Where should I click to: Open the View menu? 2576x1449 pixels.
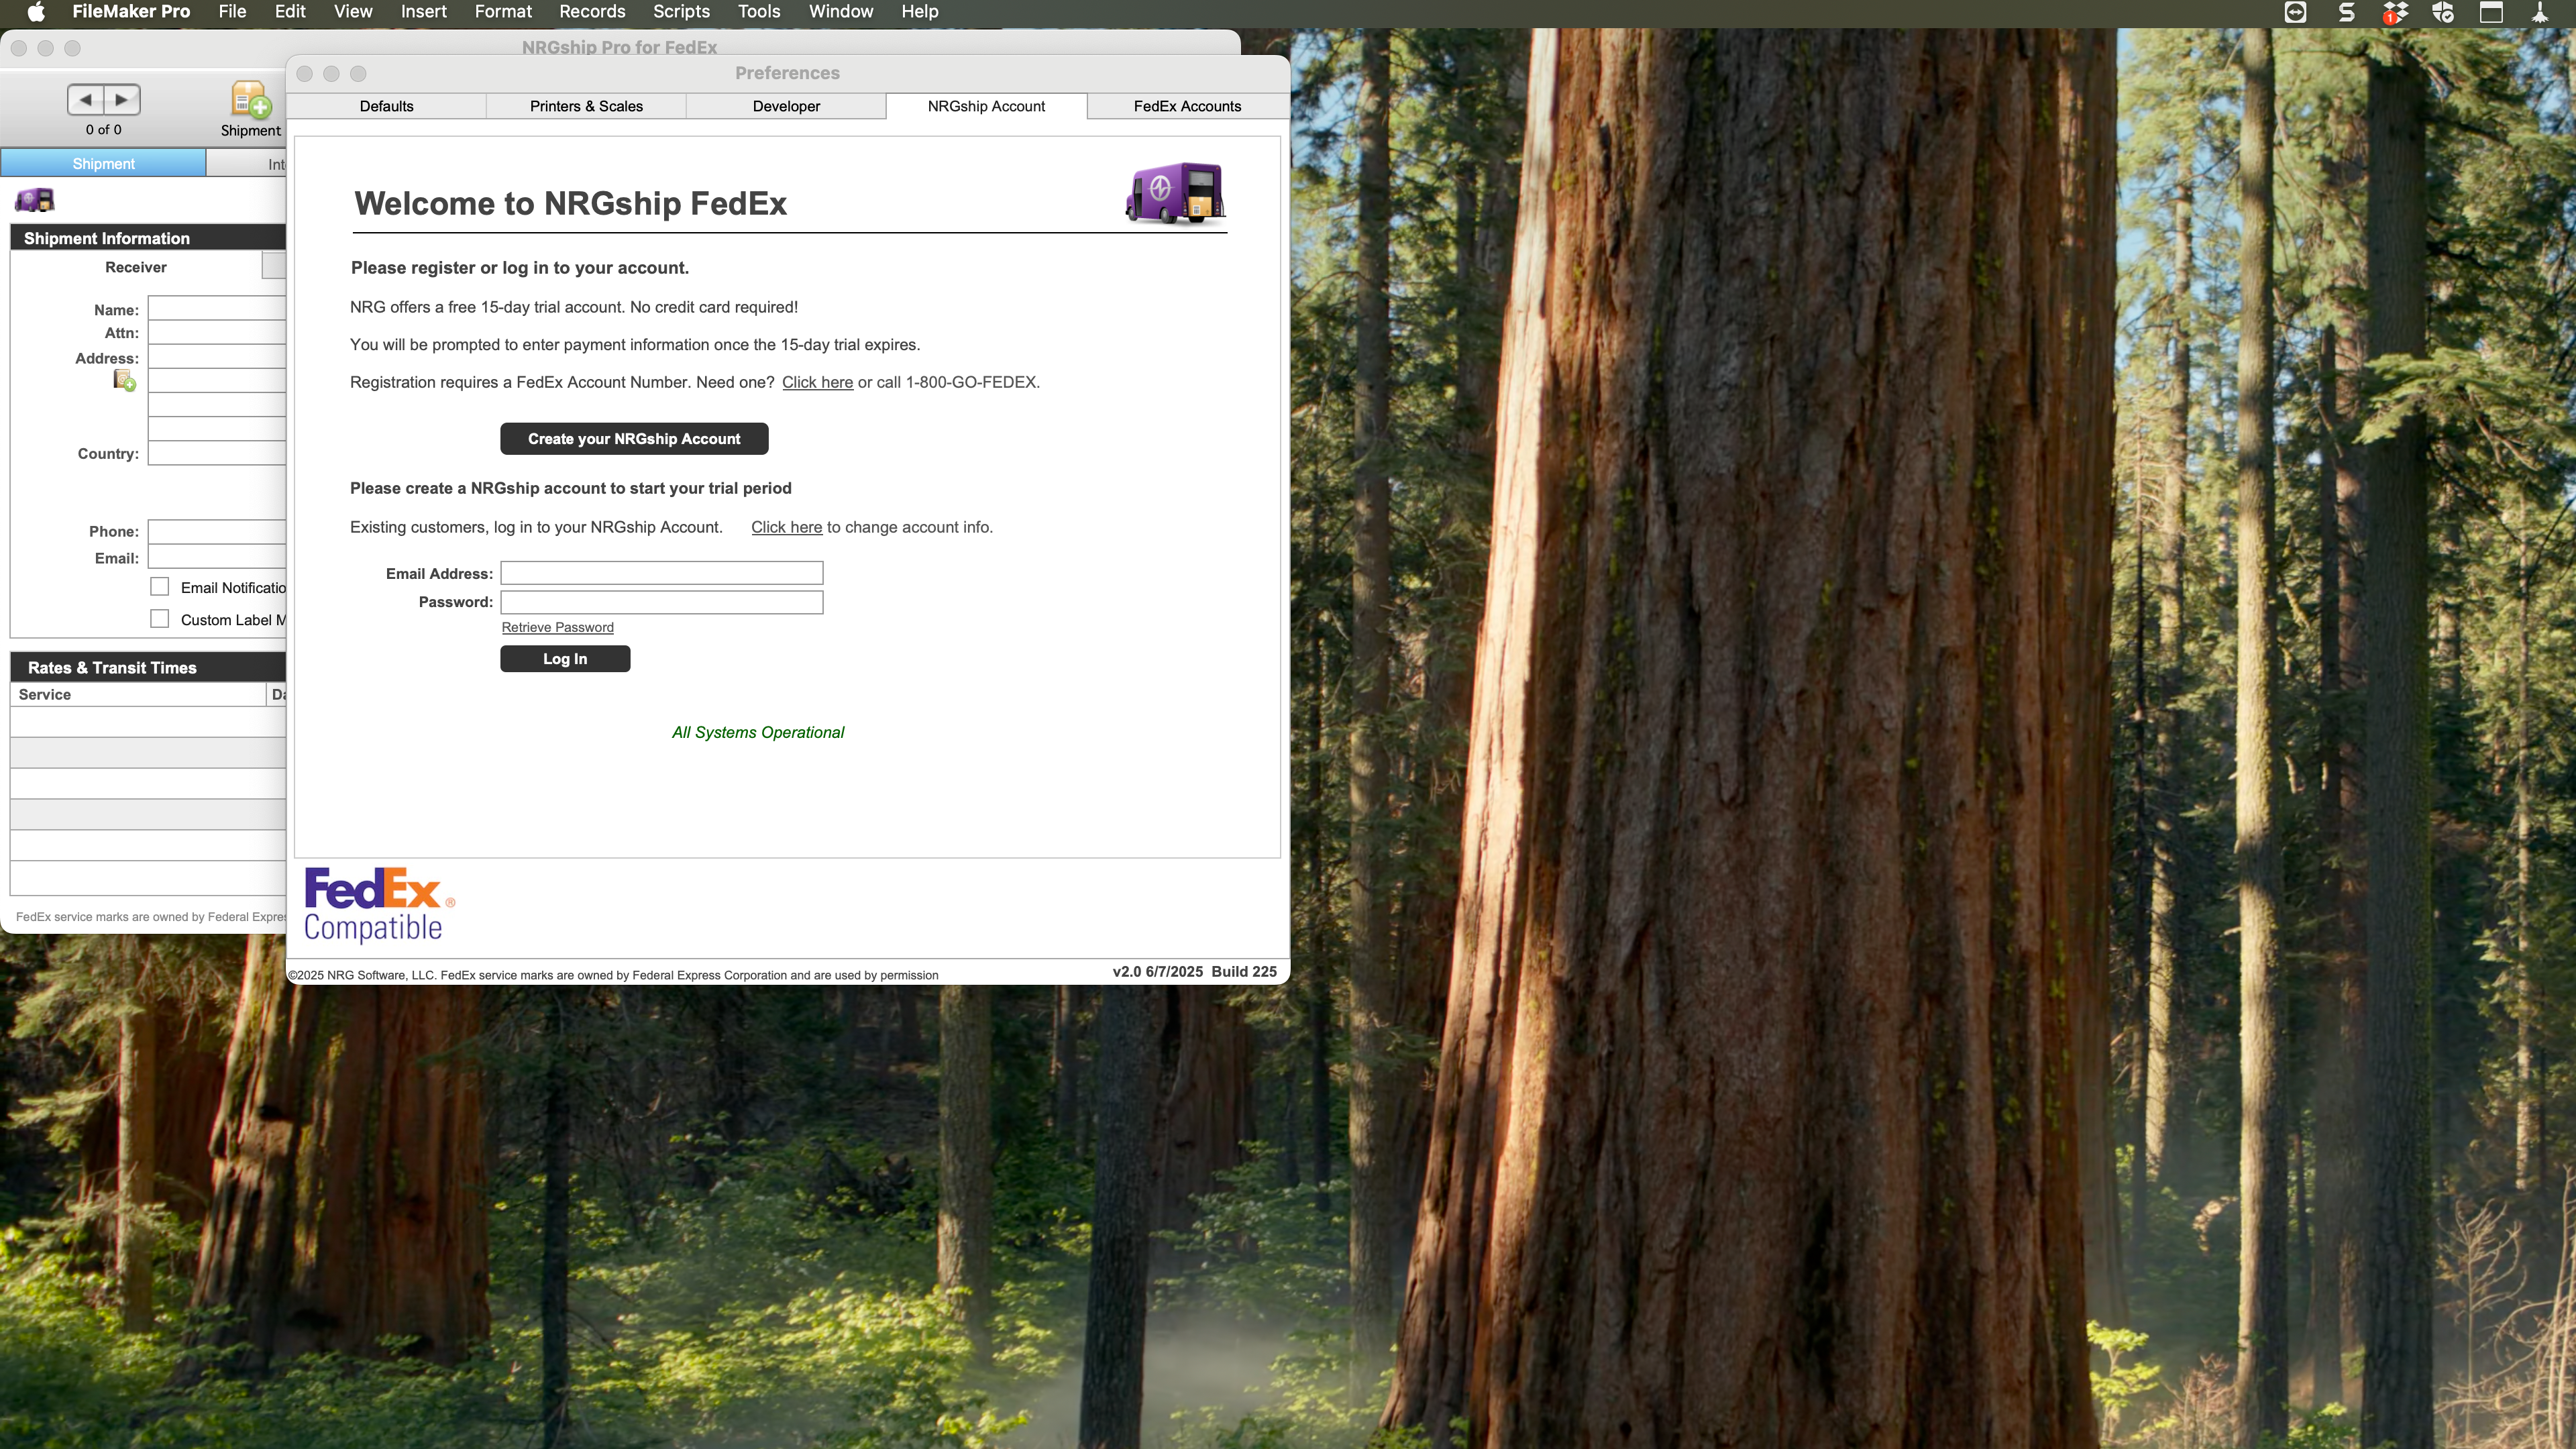[x=353, y=12]
